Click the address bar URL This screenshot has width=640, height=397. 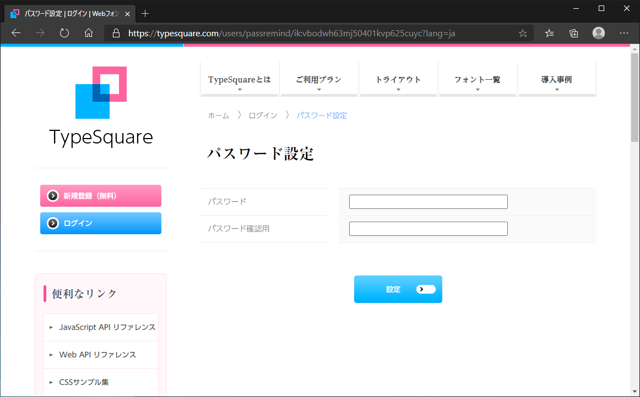[291, 33]
